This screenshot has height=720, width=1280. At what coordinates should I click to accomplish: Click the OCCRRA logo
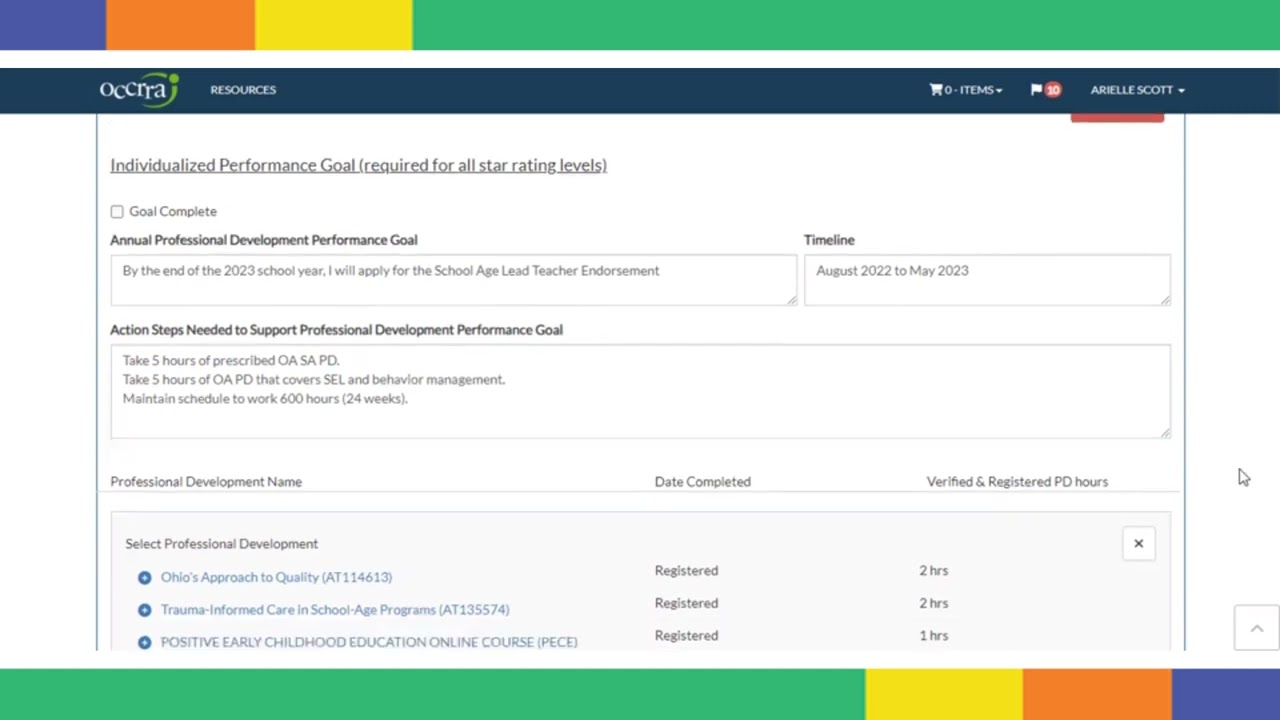tap(138, 89)
